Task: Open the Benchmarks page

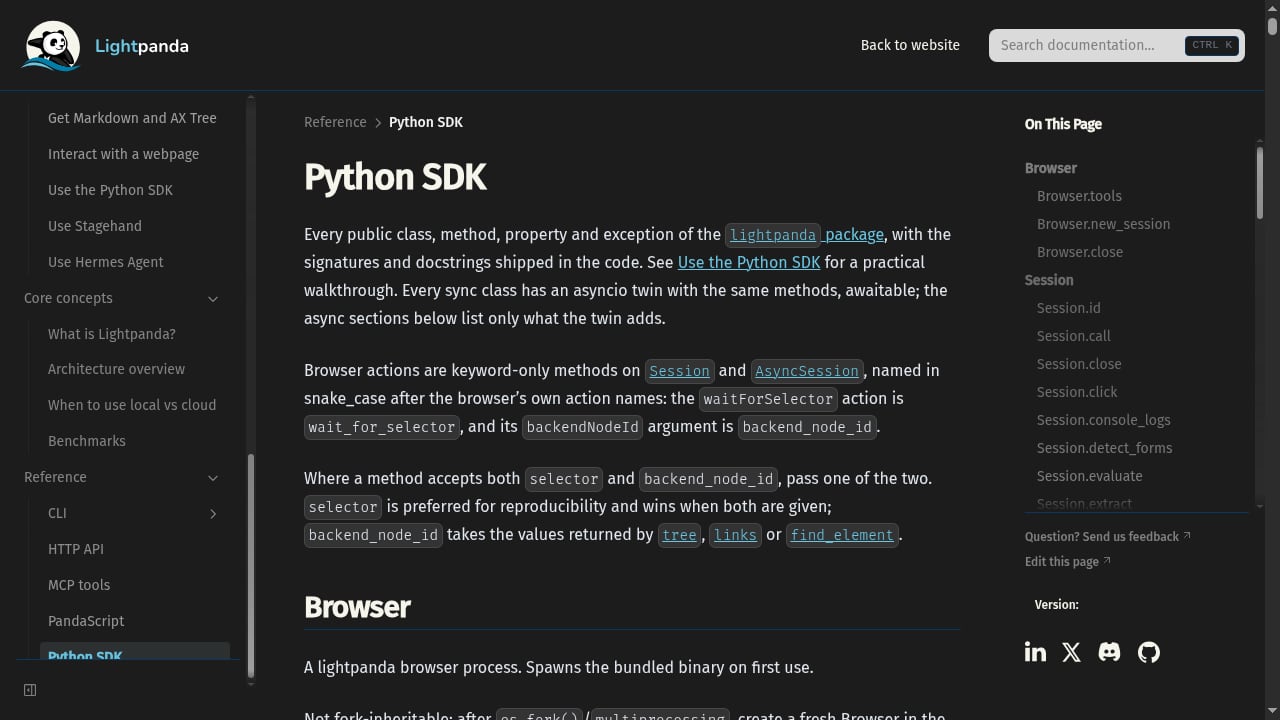Action: [x=87, y=441]
